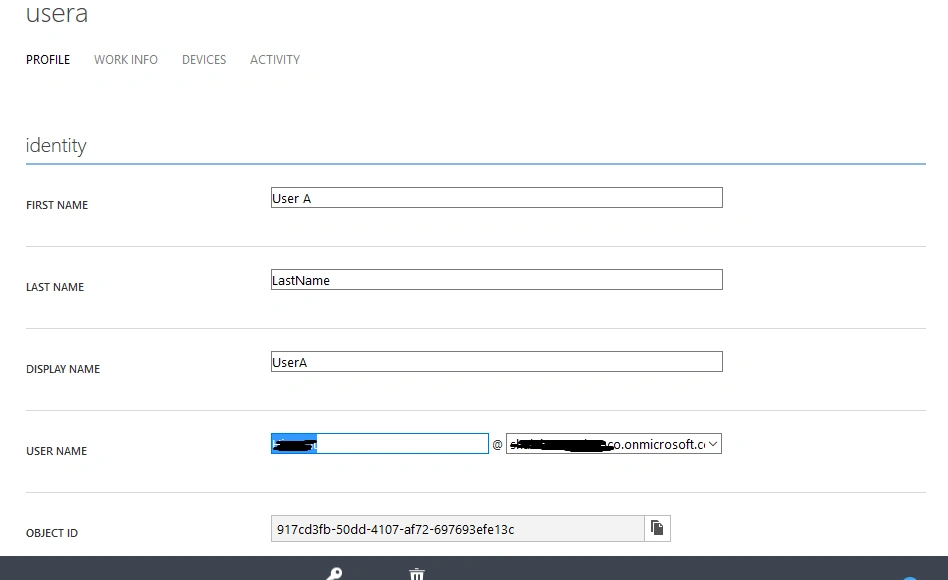Click the User Name text box
The width and height of the screenshot is (948, 580).
click(380, 444)
